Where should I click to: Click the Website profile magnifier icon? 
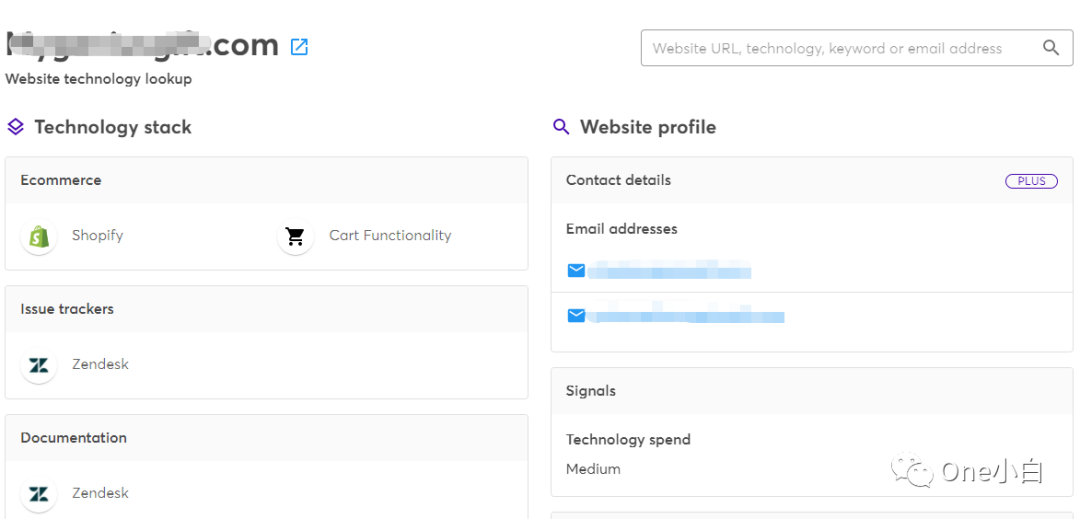coord(561,127)
